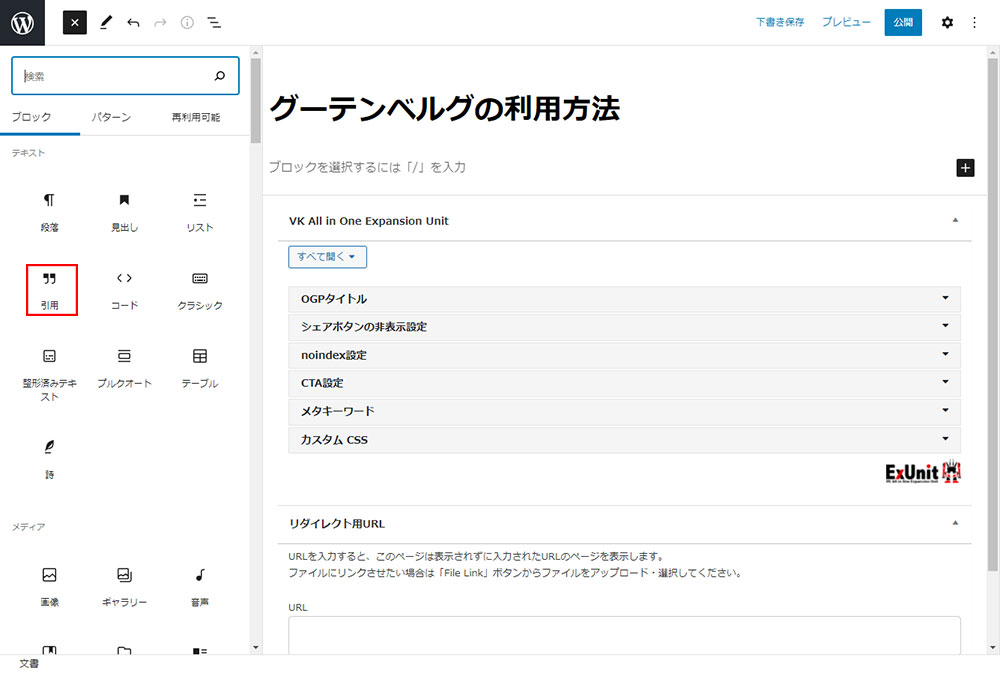
Task: Add the コード code block
Action: [x=124, y=289]
